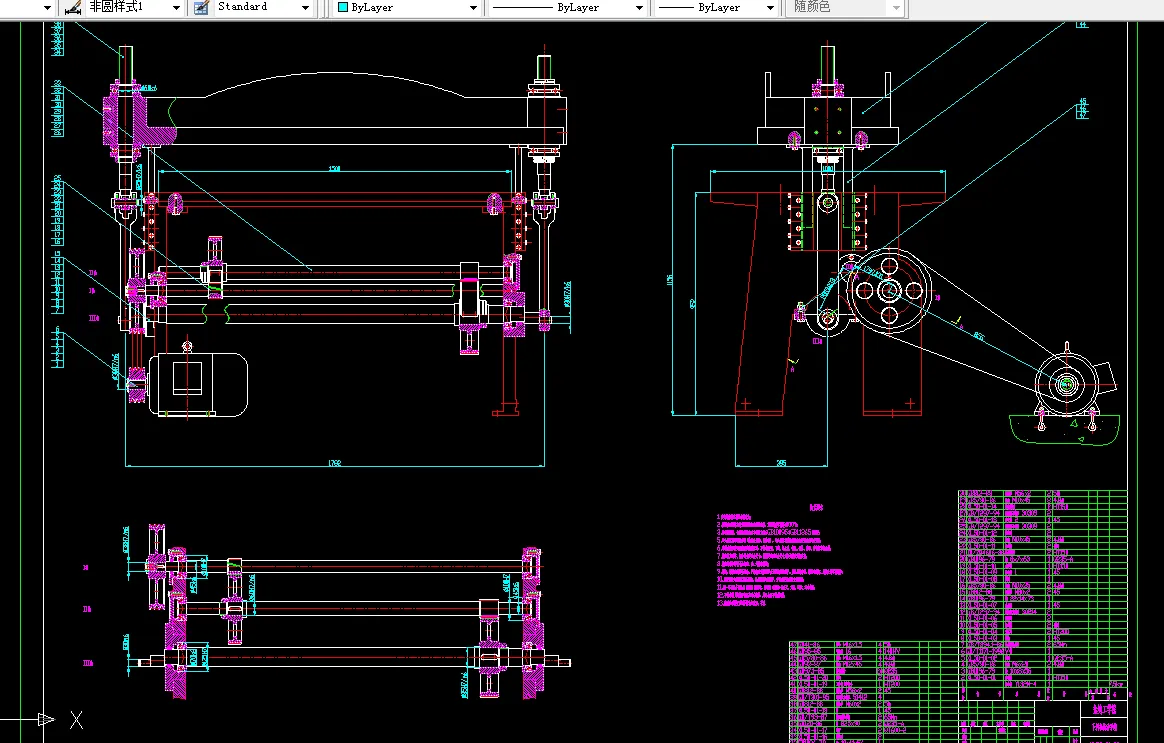
Task: Select the electric motor in the front view
Action: pos(198,383)
